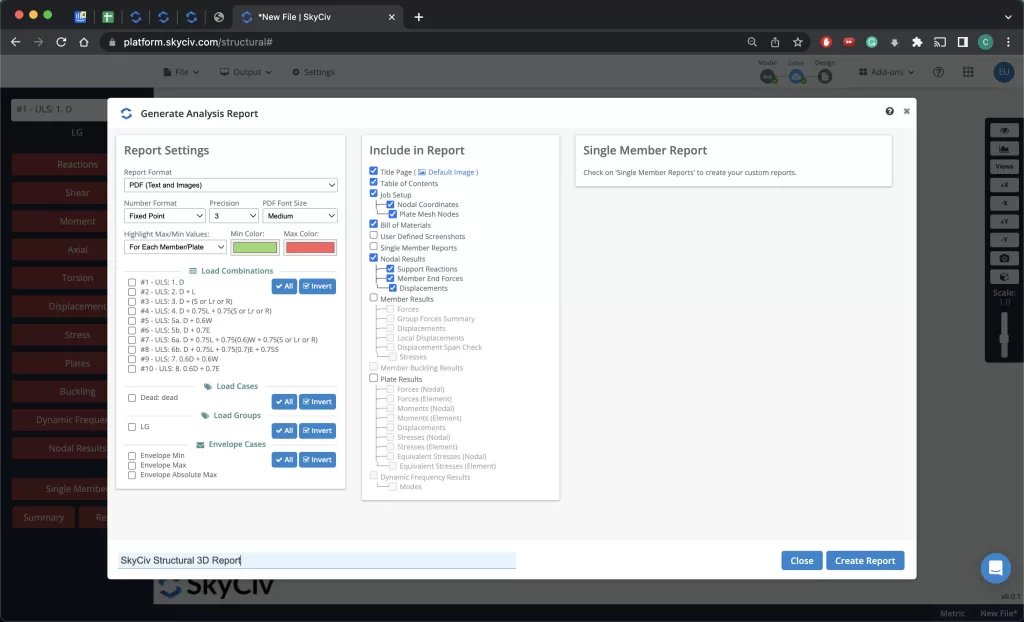
Task: Enable User Defined Screenshots
Action: [x=374, y=235]
